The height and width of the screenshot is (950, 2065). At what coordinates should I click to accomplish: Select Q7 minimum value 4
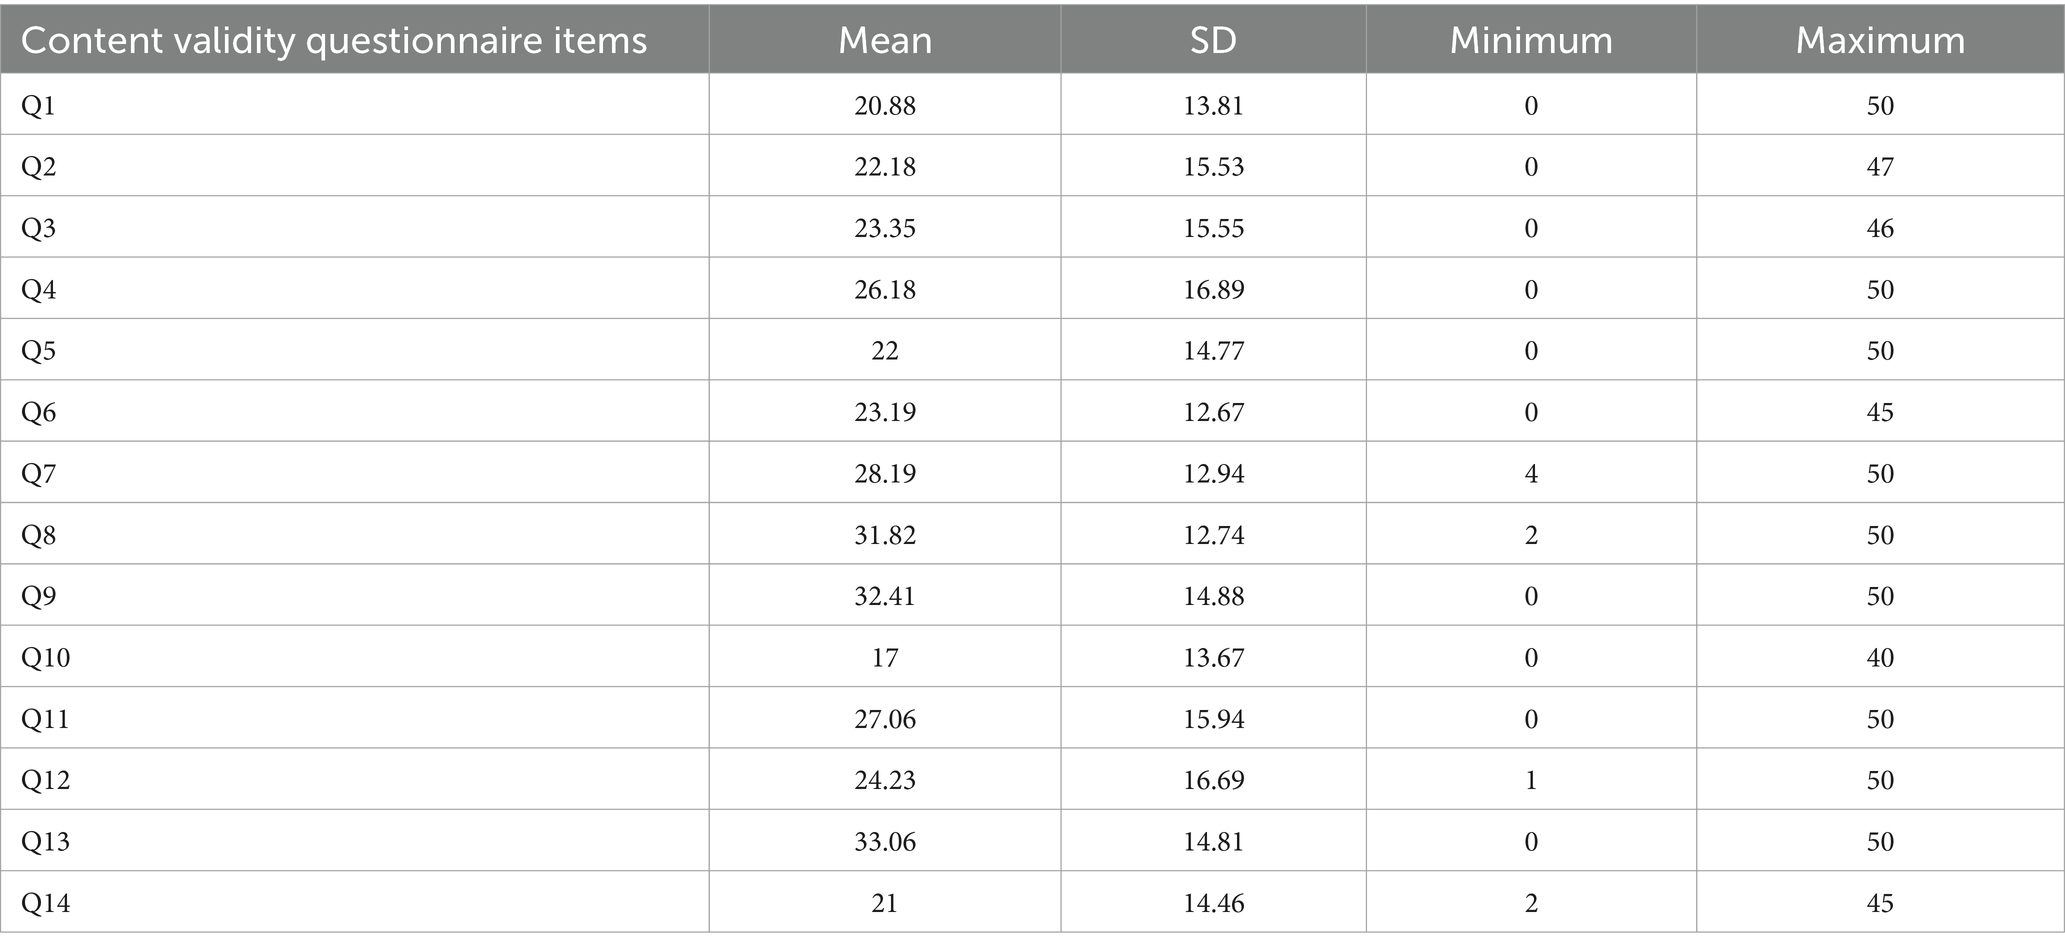pyautogui.click(x=1531, y=474)
